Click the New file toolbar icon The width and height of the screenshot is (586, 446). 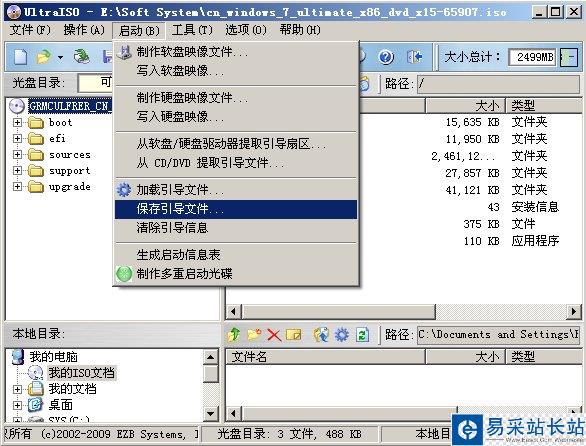21,57
